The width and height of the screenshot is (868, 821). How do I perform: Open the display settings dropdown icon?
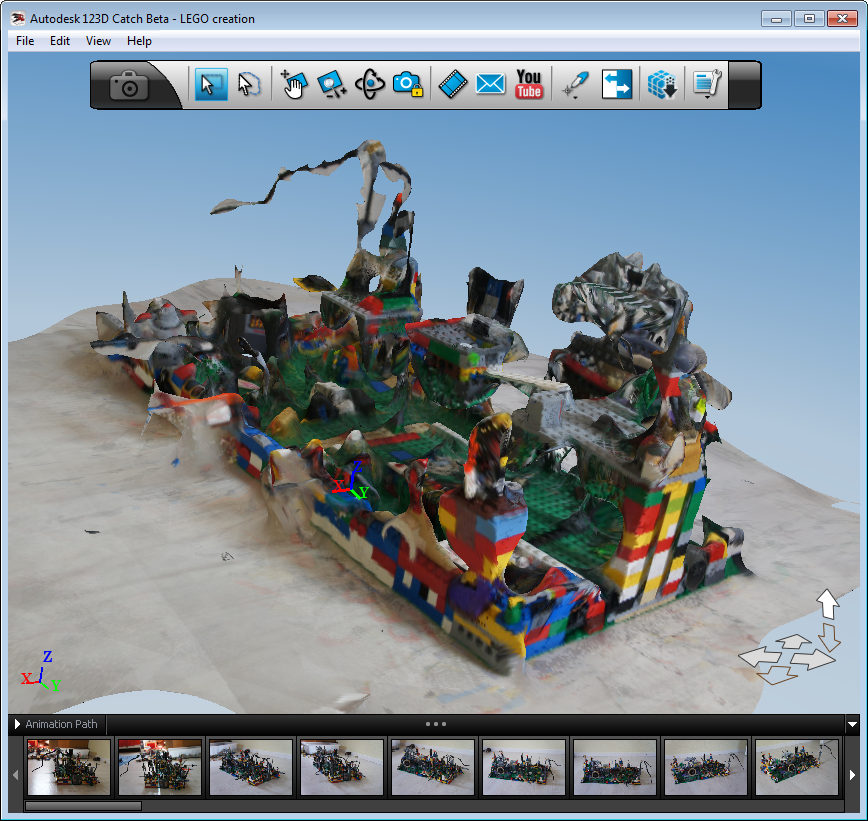tap(707, 85)
